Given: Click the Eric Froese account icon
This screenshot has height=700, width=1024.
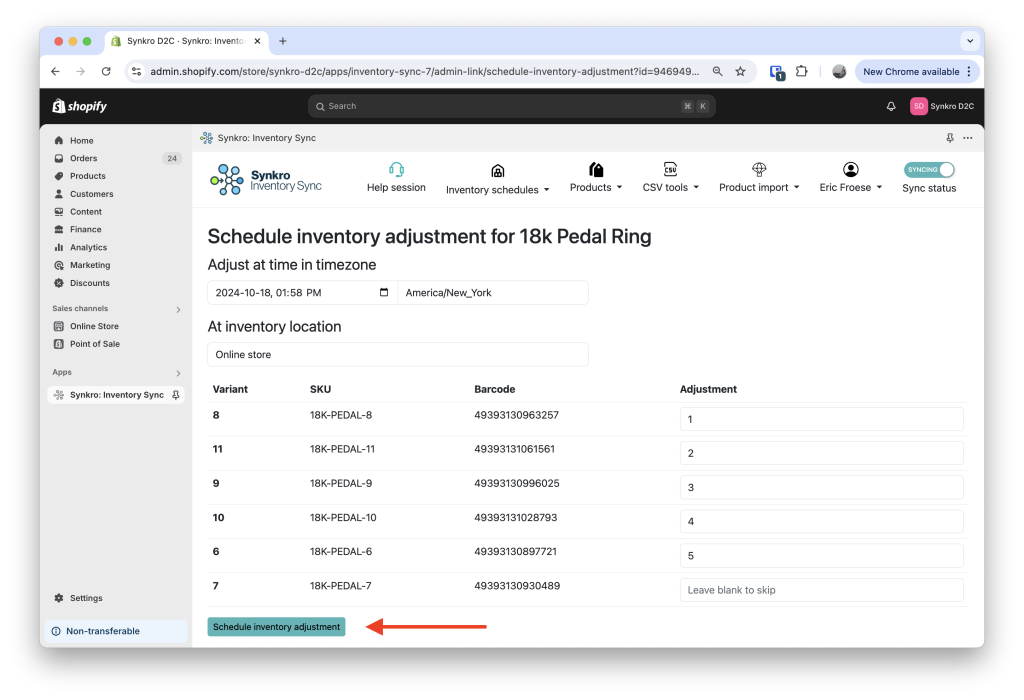Looking at the screenshot, I should click(x=850, y=169).
